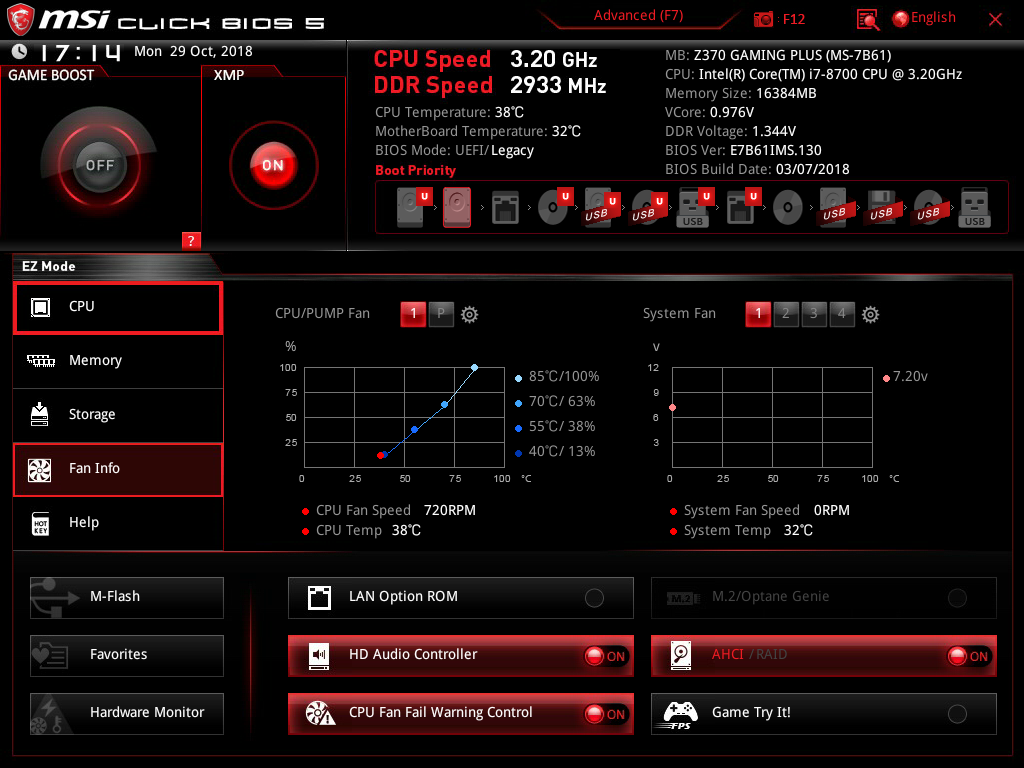Select the legacy USB hard disk boot icon
This screenshot has height=768, width=1024.
click(x=834, y=208)
